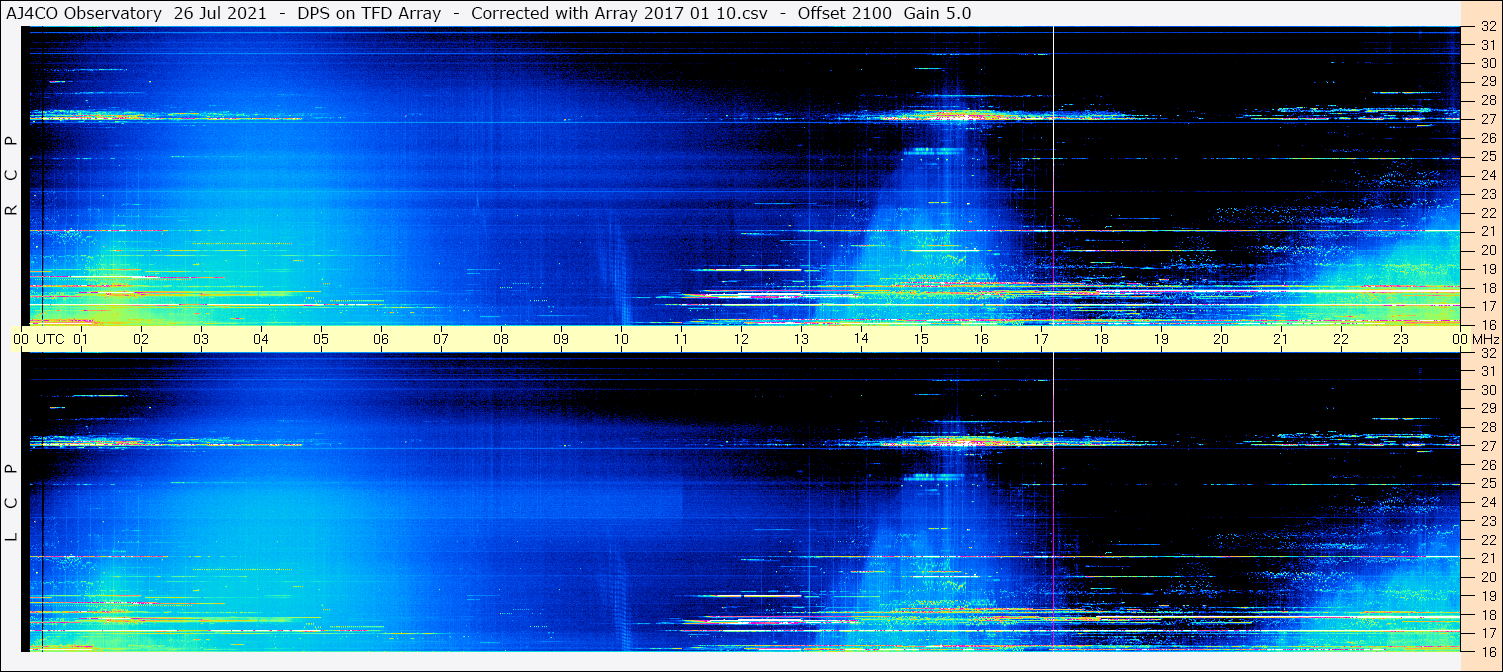Click the 22 frequency label in LCP panel
The height and width of the screenshot is (672, 1503).
point(1487,539)
